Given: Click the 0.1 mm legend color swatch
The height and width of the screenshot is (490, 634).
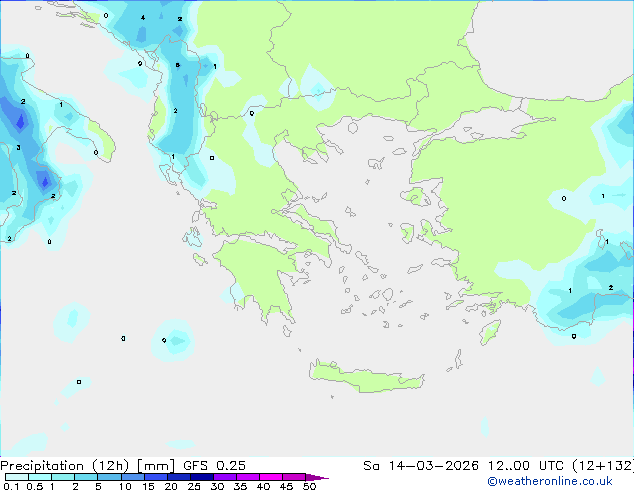Looking at the screenshot, I should click(x=17, y=477).
